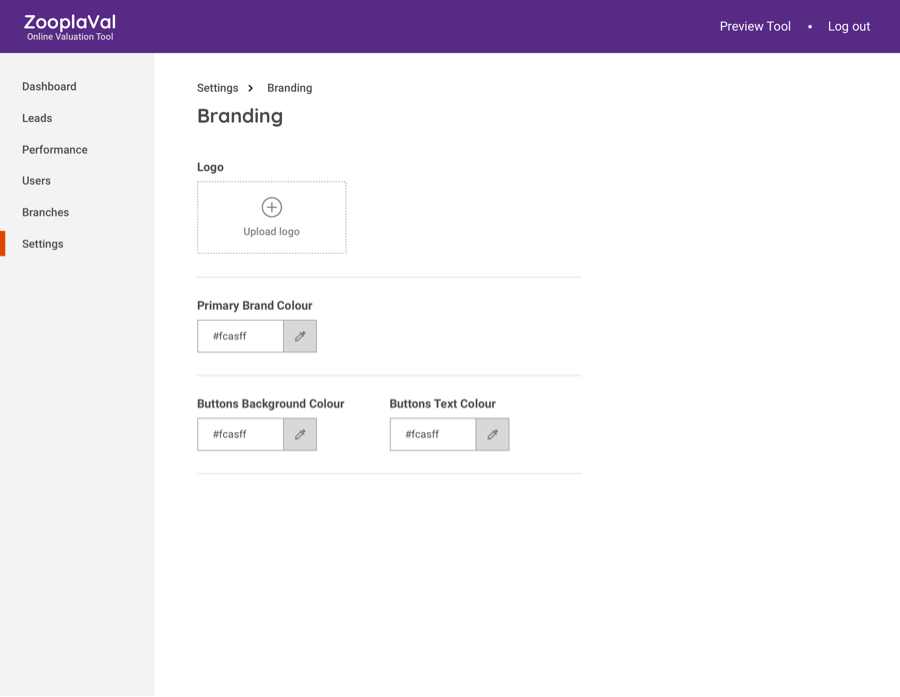Open the Leads section in the sidebar

[37, 118]
